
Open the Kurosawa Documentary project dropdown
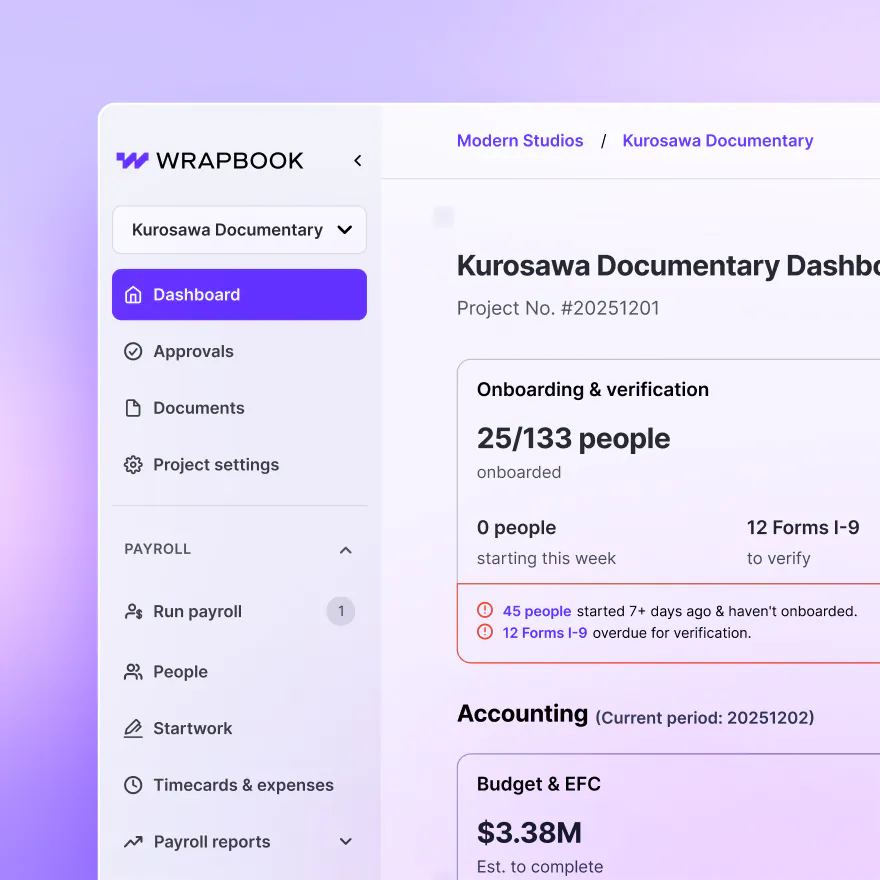(239, 230)
